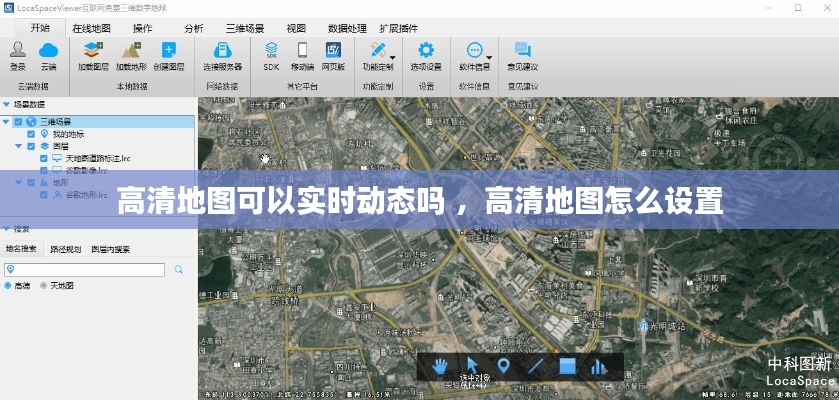The image size is (839, 400).
Task: Select the 我的地标 tree item label
Action: tap(68, 134)
